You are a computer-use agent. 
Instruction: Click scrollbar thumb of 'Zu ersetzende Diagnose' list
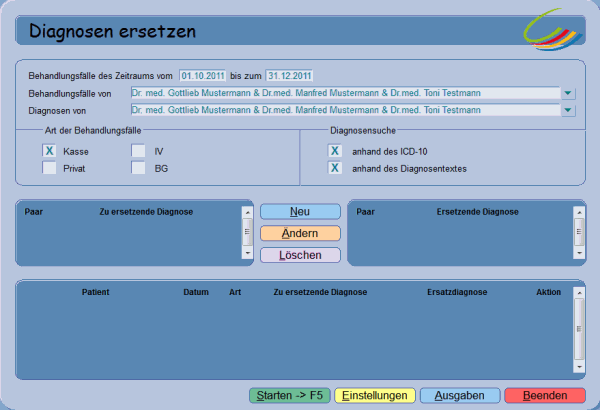248,232
